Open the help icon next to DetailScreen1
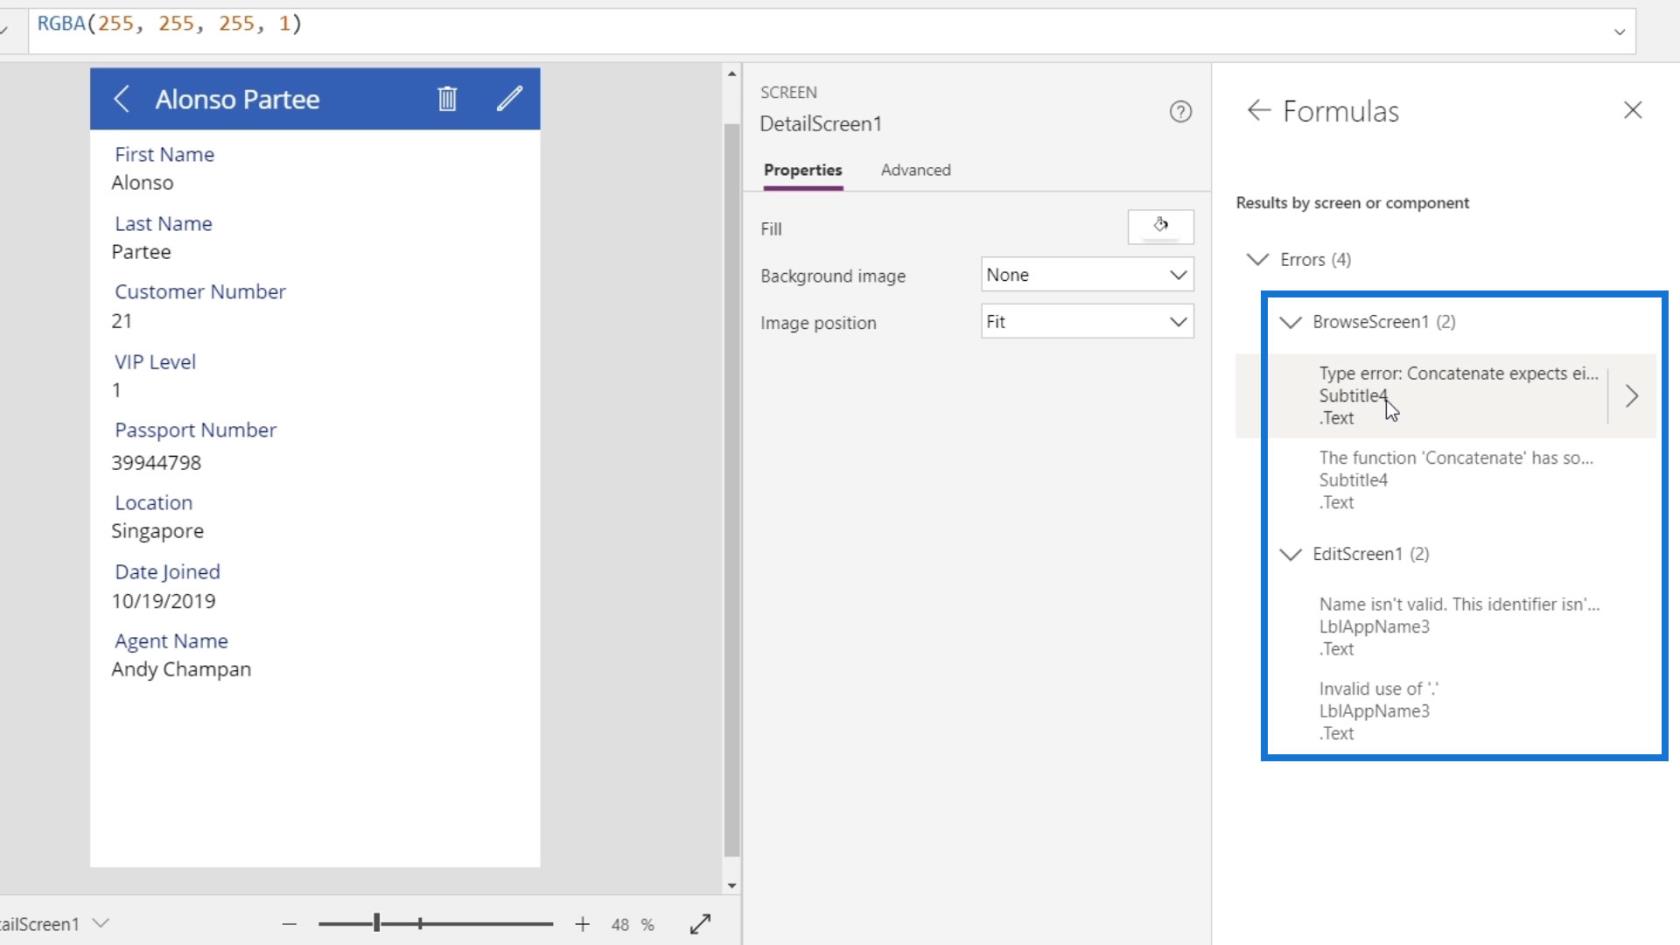The image size is (1680, 945). point(1180,111)
